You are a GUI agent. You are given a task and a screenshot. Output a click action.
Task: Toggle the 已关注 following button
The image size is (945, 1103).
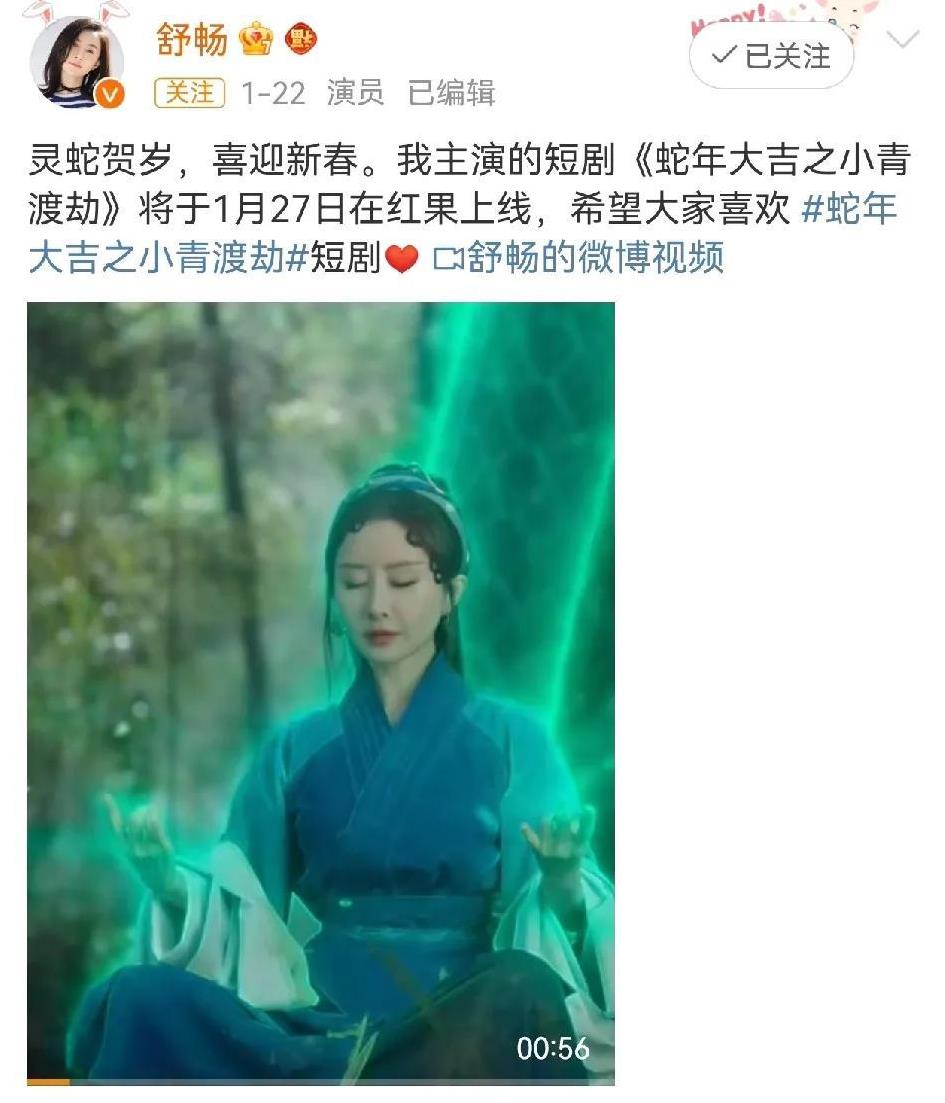pyautogui.click(x=771, y=56)
